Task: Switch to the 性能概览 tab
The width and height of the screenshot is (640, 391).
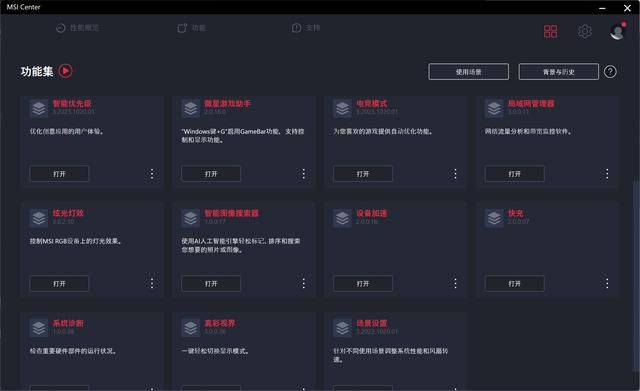Action: tap(78, 28)
